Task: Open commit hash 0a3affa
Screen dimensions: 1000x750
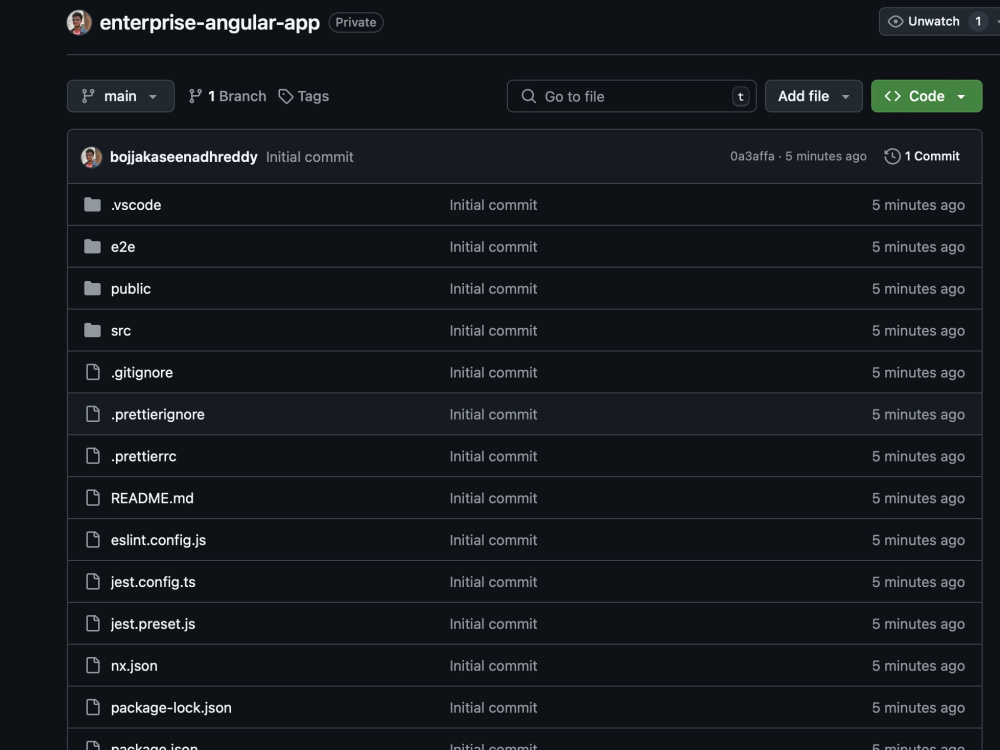Action: (752, 156)
